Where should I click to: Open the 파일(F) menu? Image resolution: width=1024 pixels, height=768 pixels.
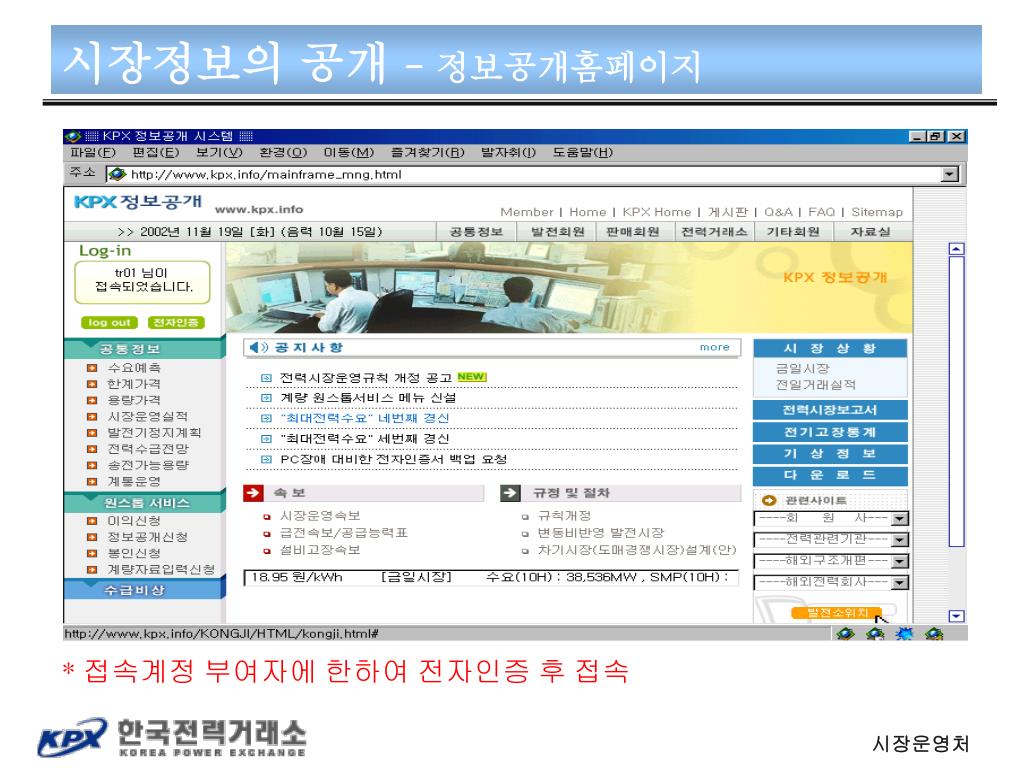93,152
